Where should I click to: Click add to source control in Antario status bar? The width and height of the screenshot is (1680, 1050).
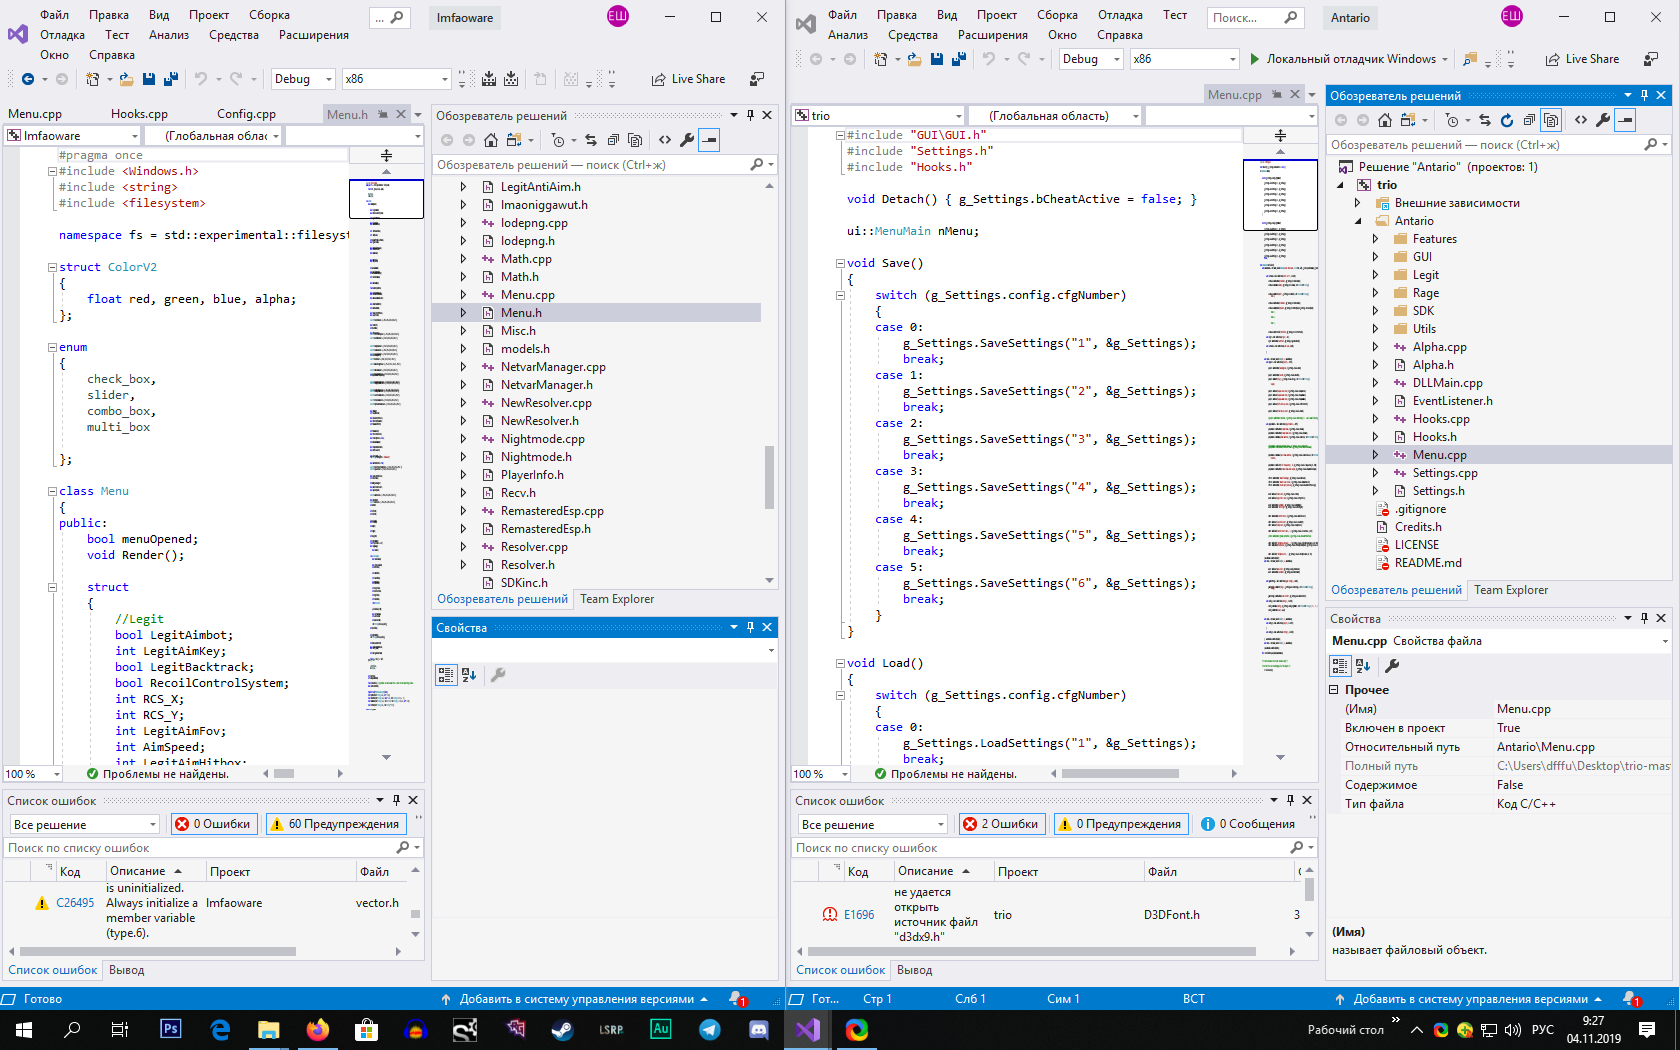pos(1469,999)
